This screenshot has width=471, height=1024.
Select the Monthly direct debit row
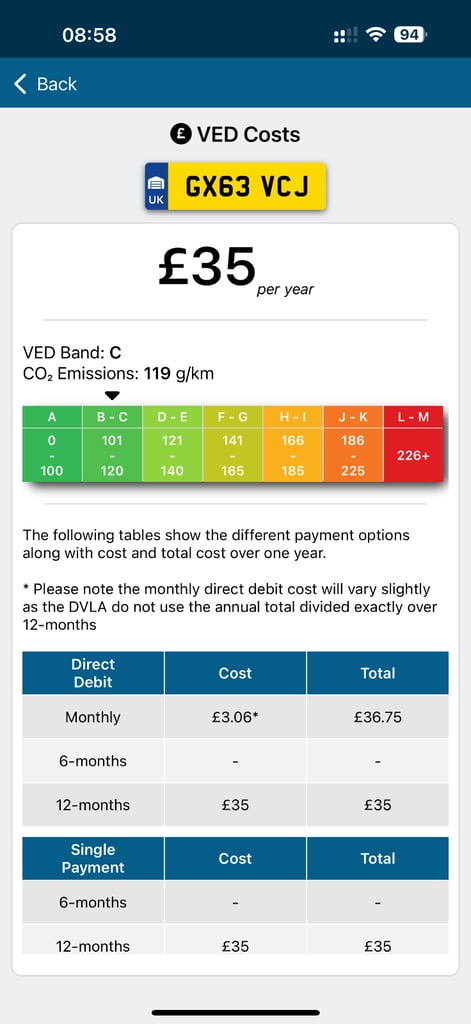tap(235, 717)
